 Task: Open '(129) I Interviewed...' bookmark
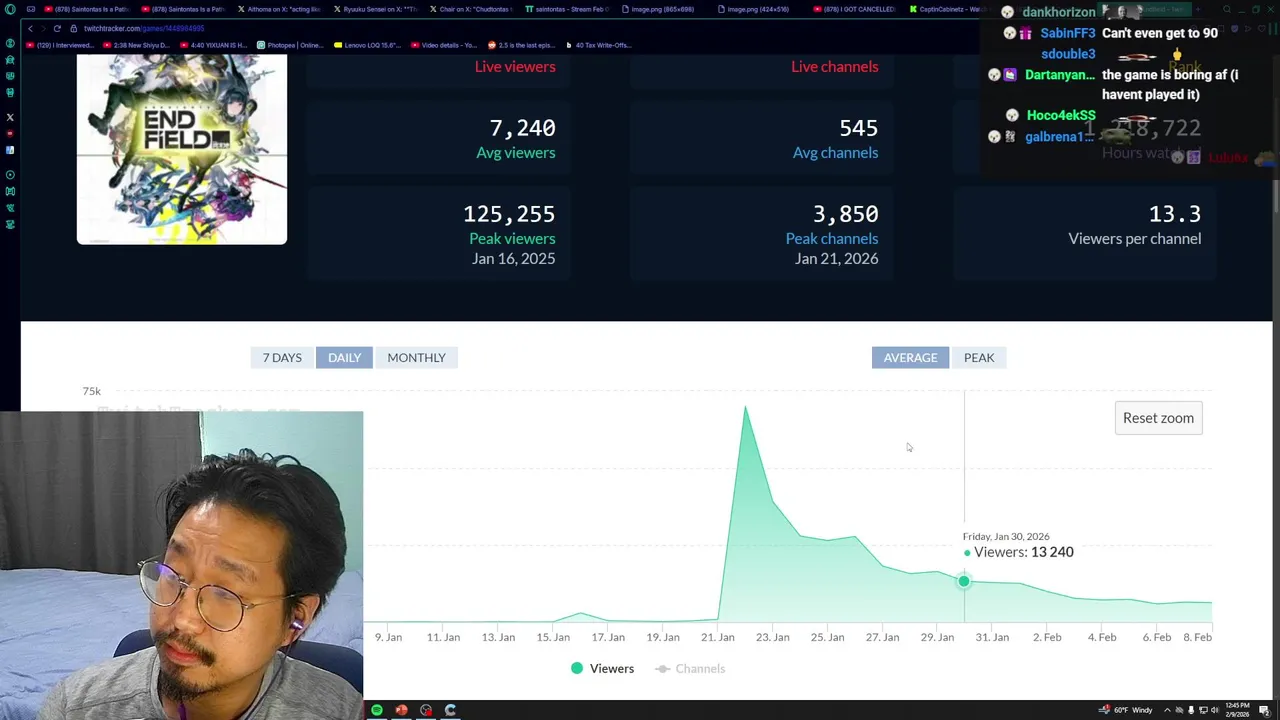point(61,45)
